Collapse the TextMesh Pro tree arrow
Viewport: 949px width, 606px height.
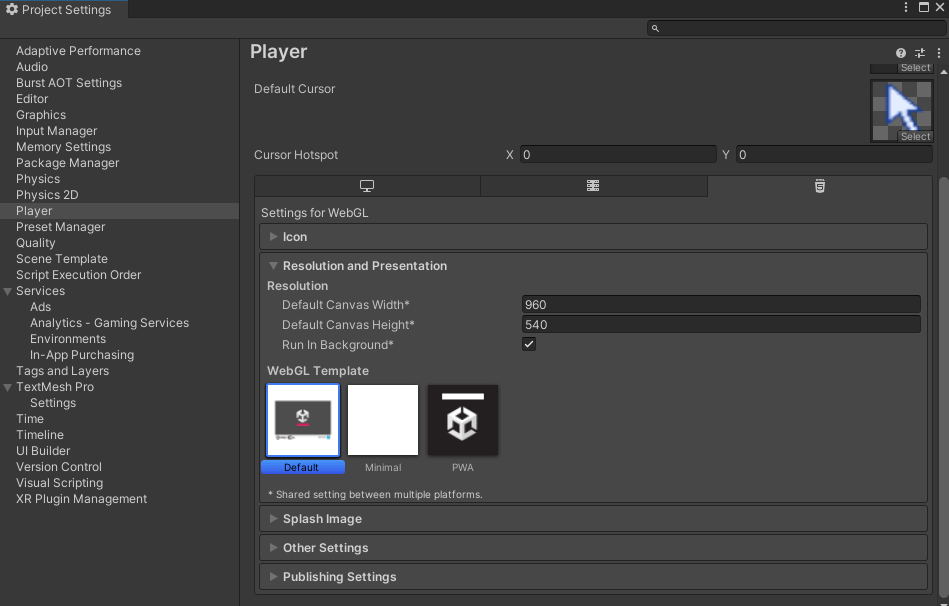pos(8,387)
